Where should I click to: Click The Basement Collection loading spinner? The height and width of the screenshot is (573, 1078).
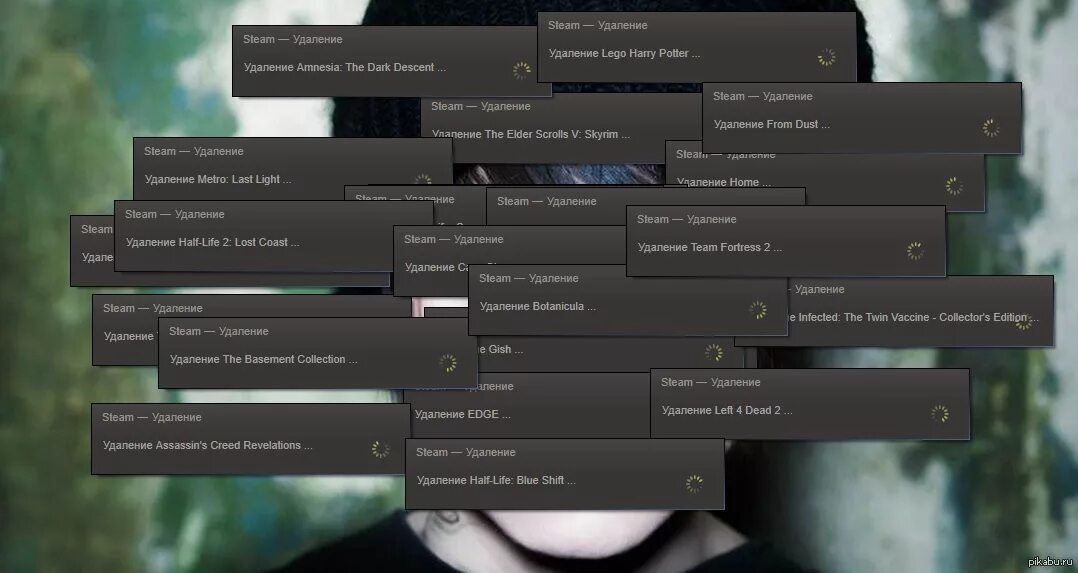point(448,363)
